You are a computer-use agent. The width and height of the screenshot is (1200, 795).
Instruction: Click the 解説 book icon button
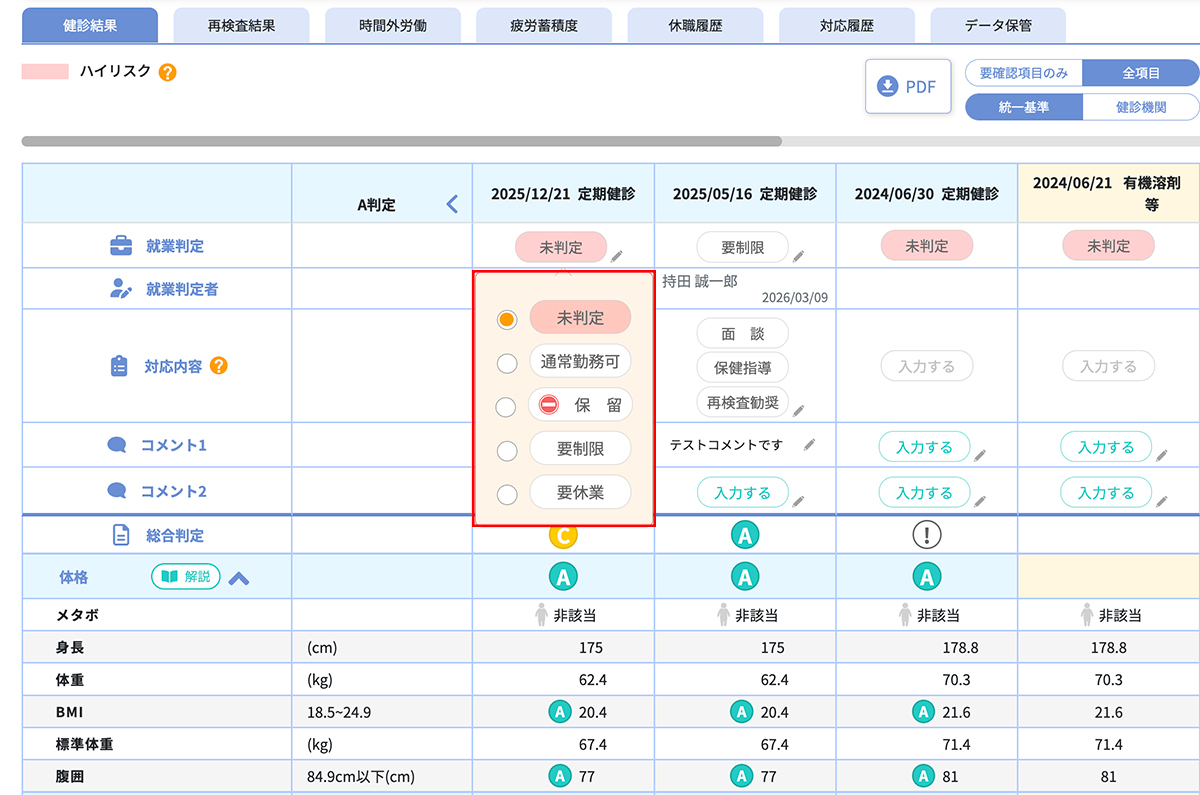[x=185, y=577]
